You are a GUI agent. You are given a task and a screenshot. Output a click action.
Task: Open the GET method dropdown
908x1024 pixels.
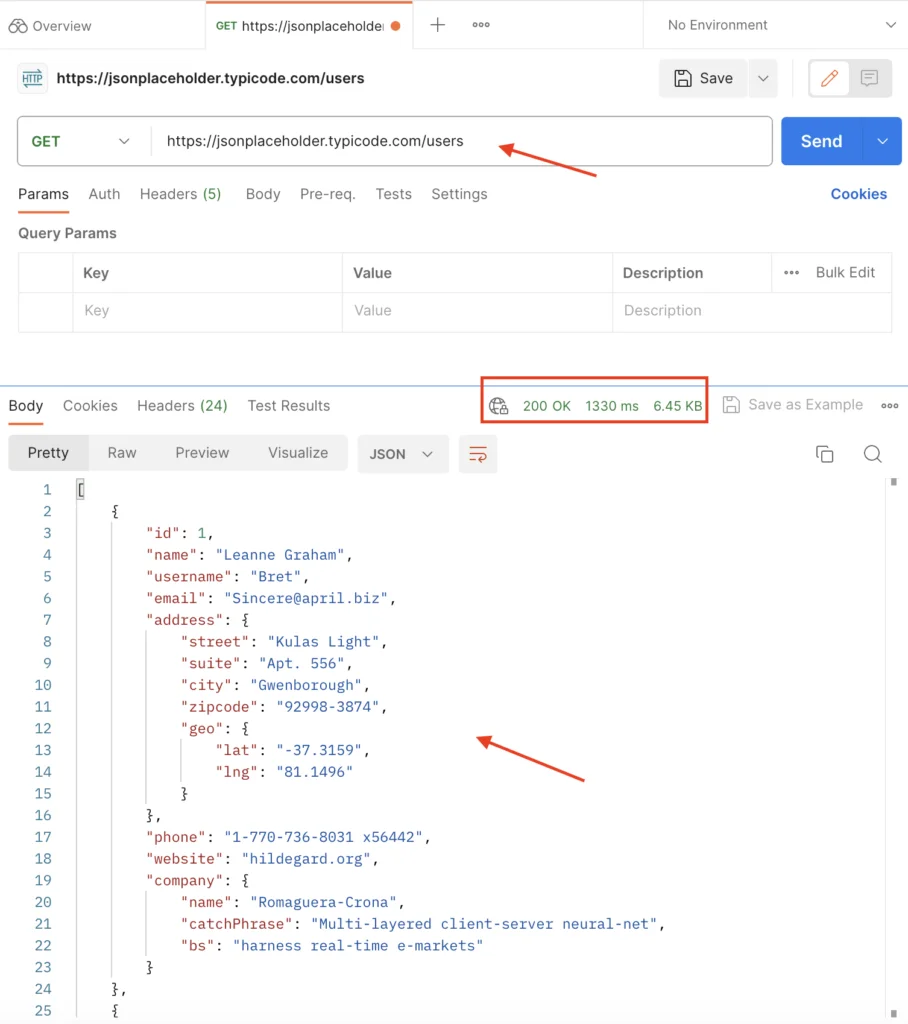point(81,142)
